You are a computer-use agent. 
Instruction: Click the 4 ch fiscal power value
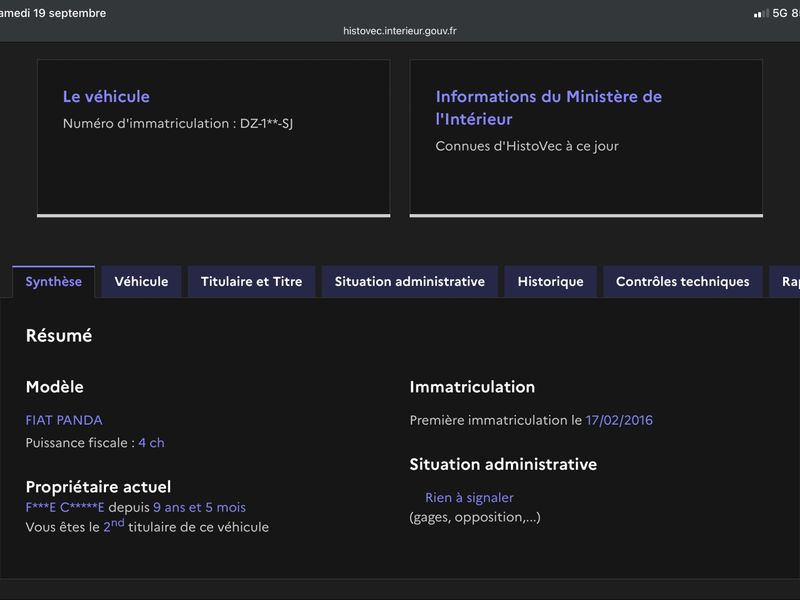click(152, 443)
